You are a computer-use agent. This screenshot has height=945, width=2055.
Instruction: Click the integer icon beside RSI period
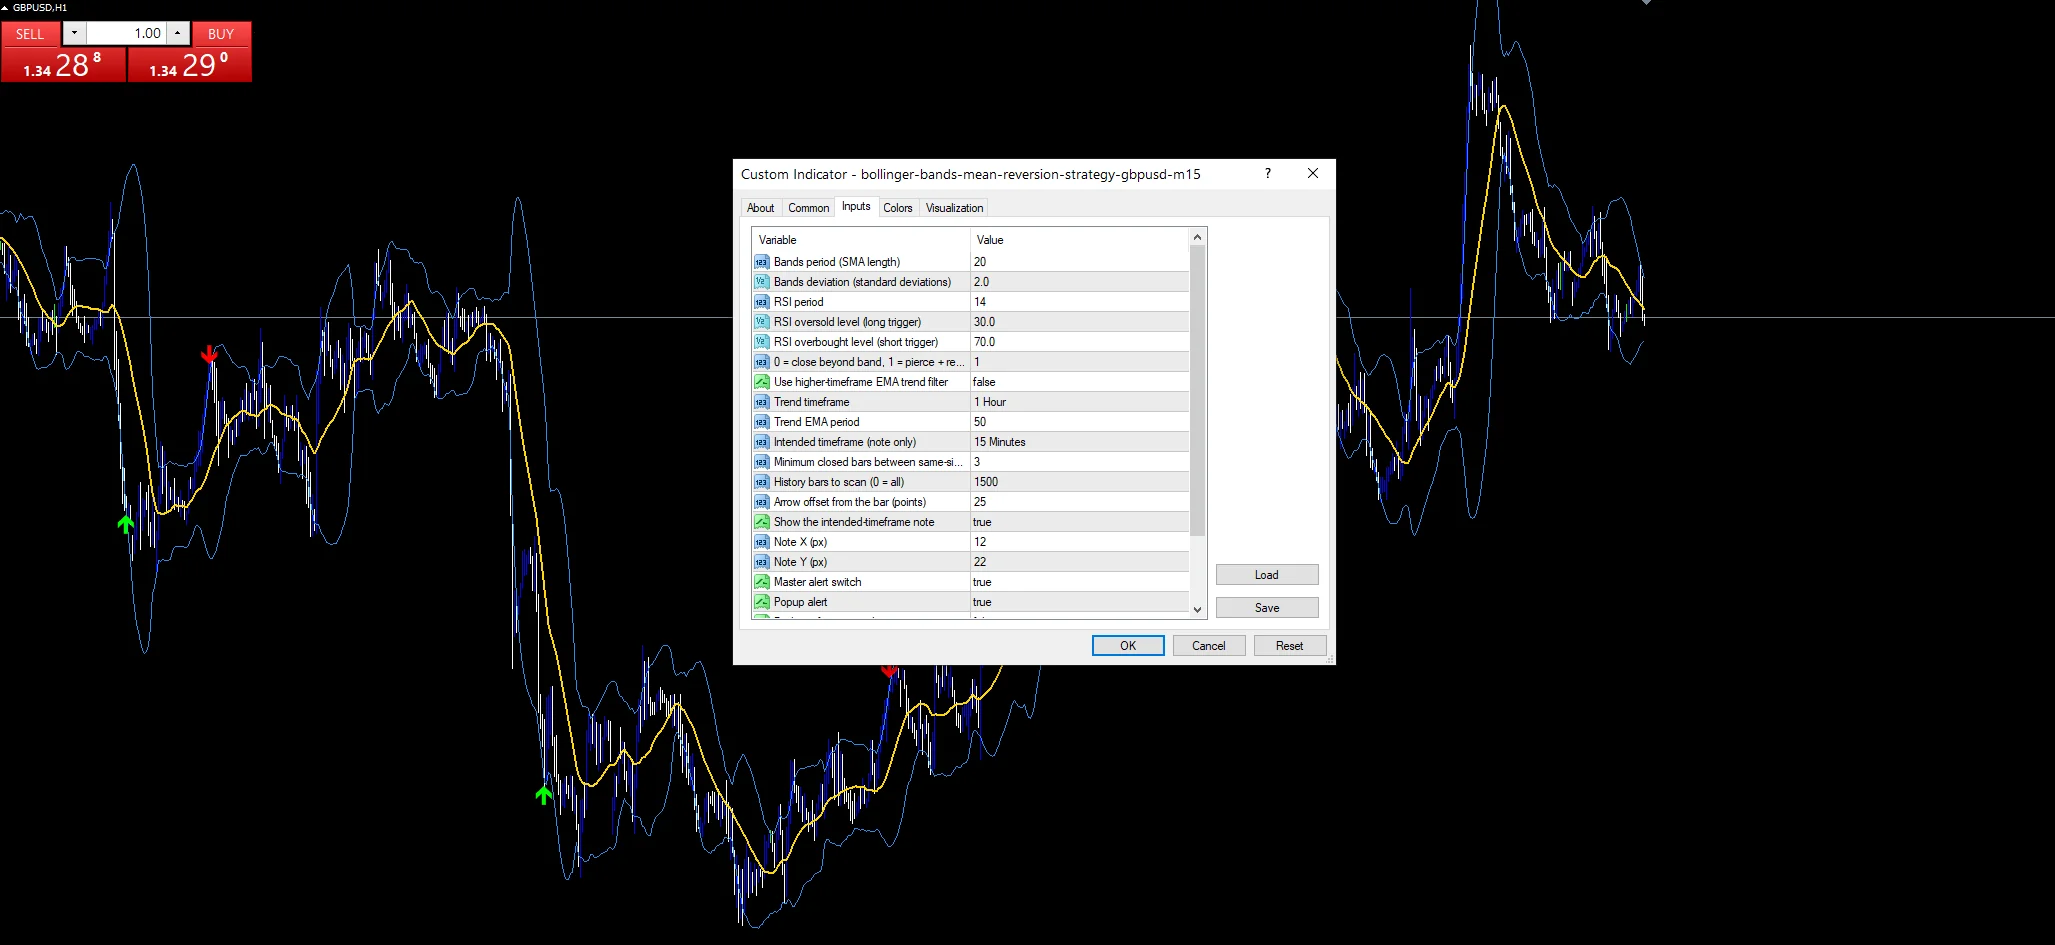click(761, 302)
